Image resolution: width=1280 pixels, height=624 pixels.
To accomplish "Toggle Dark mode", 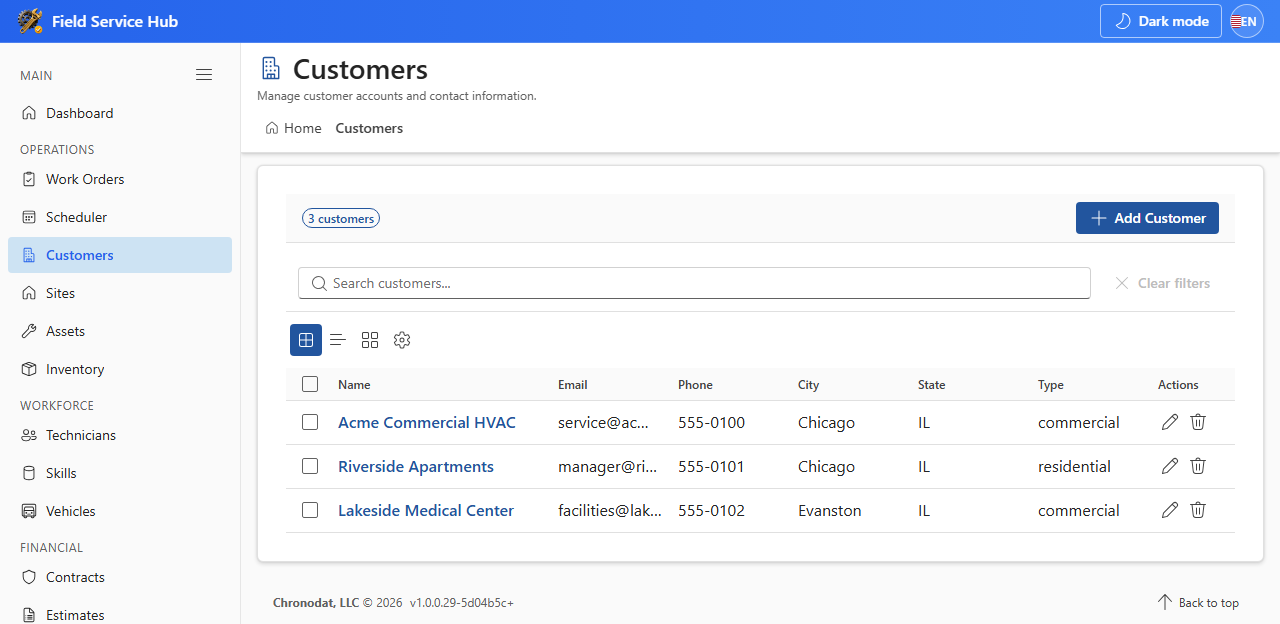I will pyautogui.click(x=1161, y=21).
